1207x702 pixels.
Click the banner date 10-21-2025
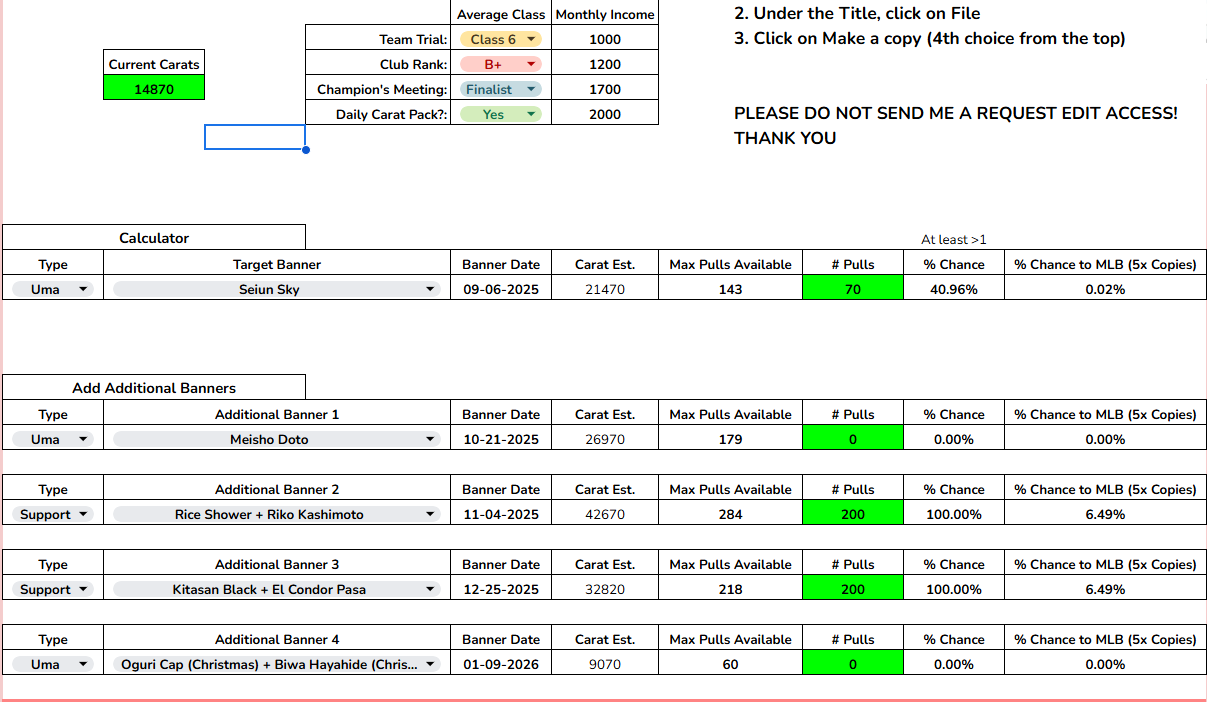point(501,439)
